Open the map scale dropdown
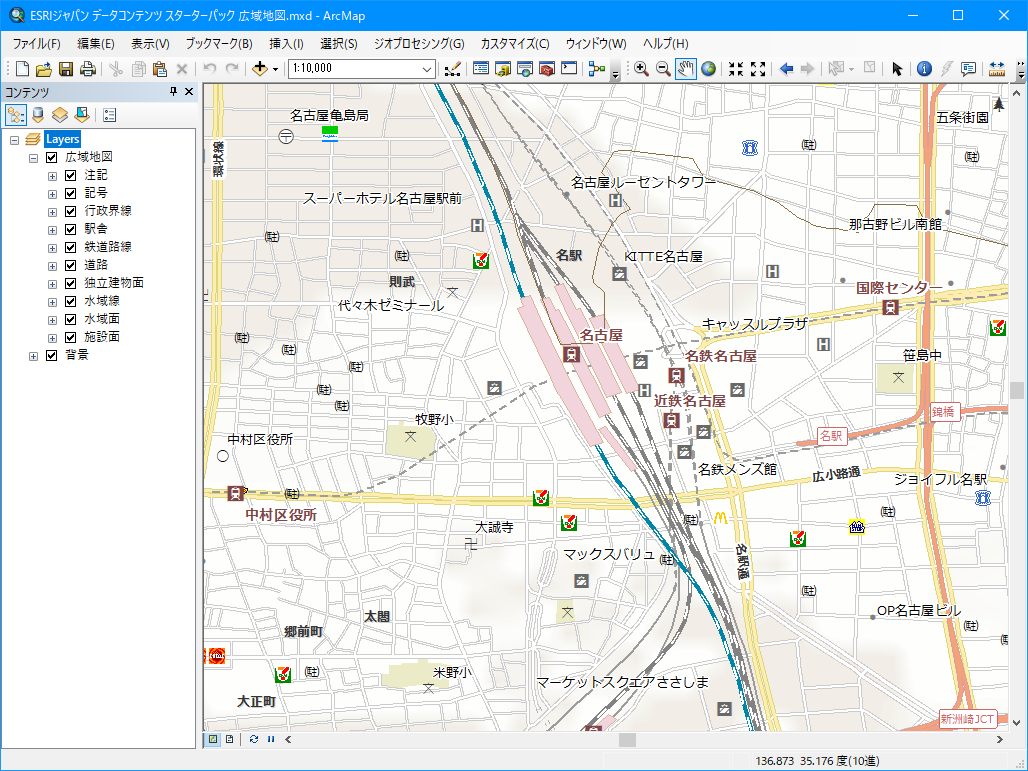Viewport: 1028px width, 771px height. [427, 68]
